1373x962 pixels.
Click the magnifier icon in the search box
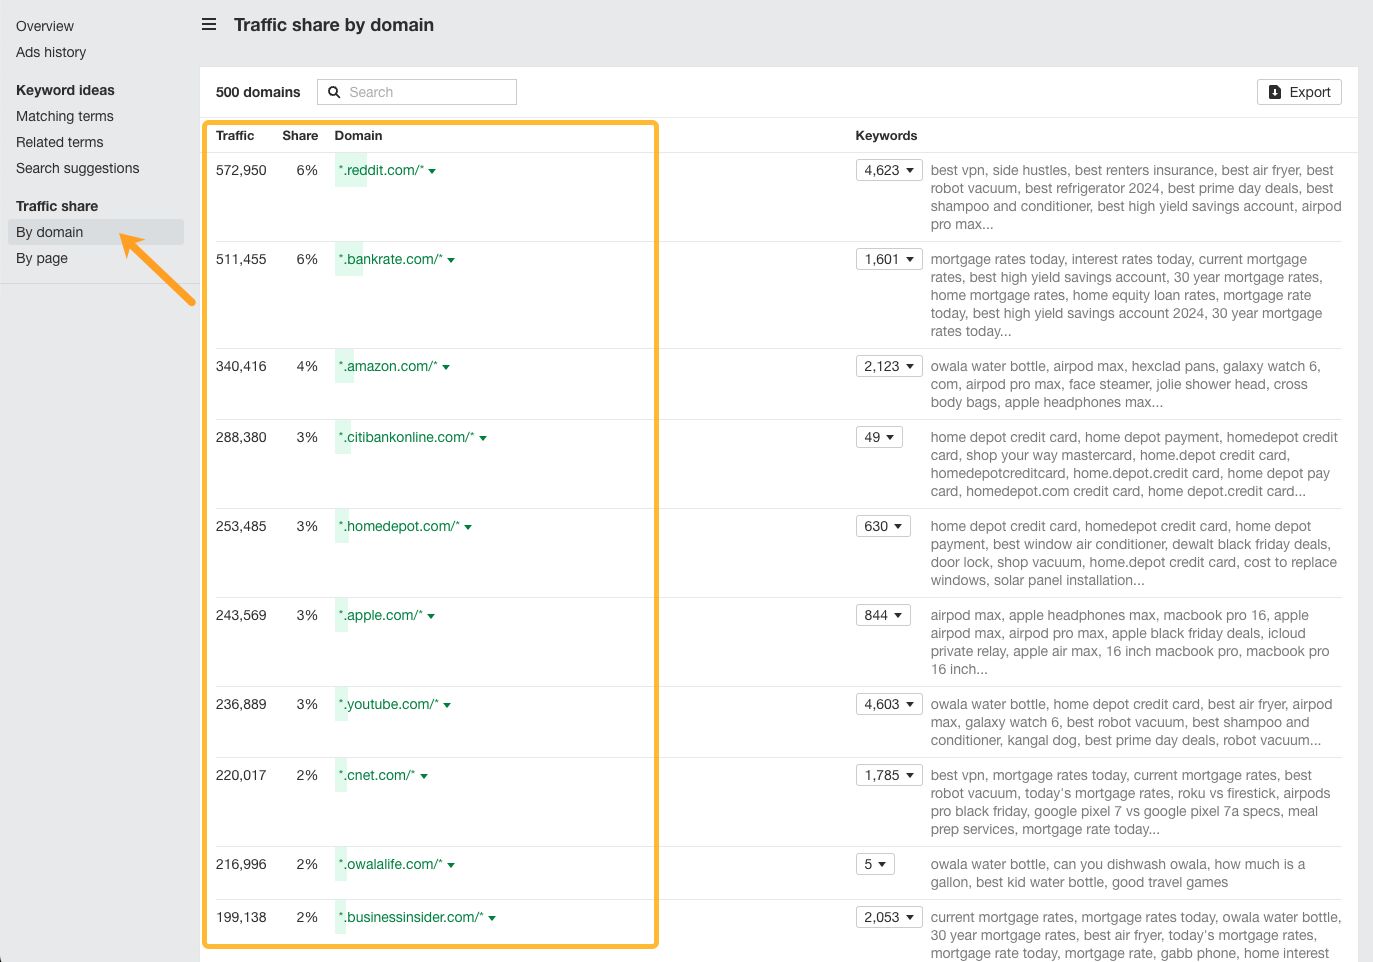click(334, 92)
